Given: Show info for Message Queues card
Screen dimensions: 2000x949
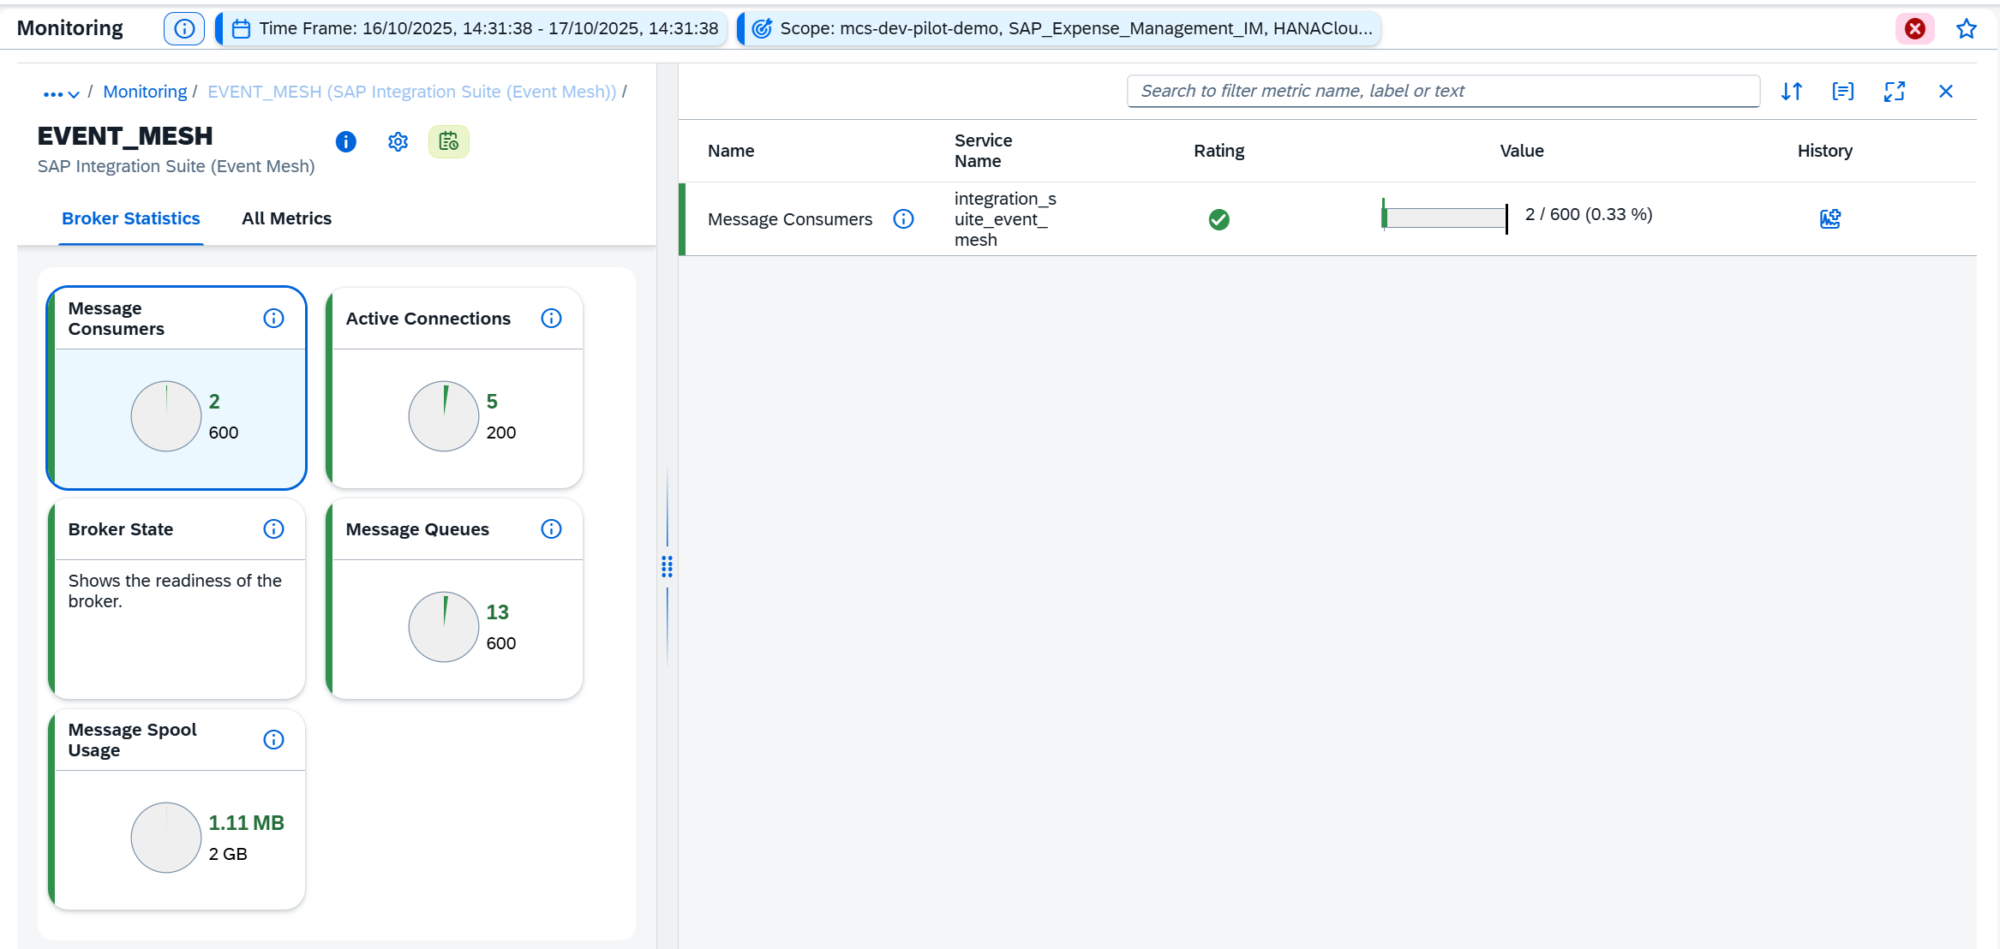Looking at the screenshot, I should [x=551, y=529].
